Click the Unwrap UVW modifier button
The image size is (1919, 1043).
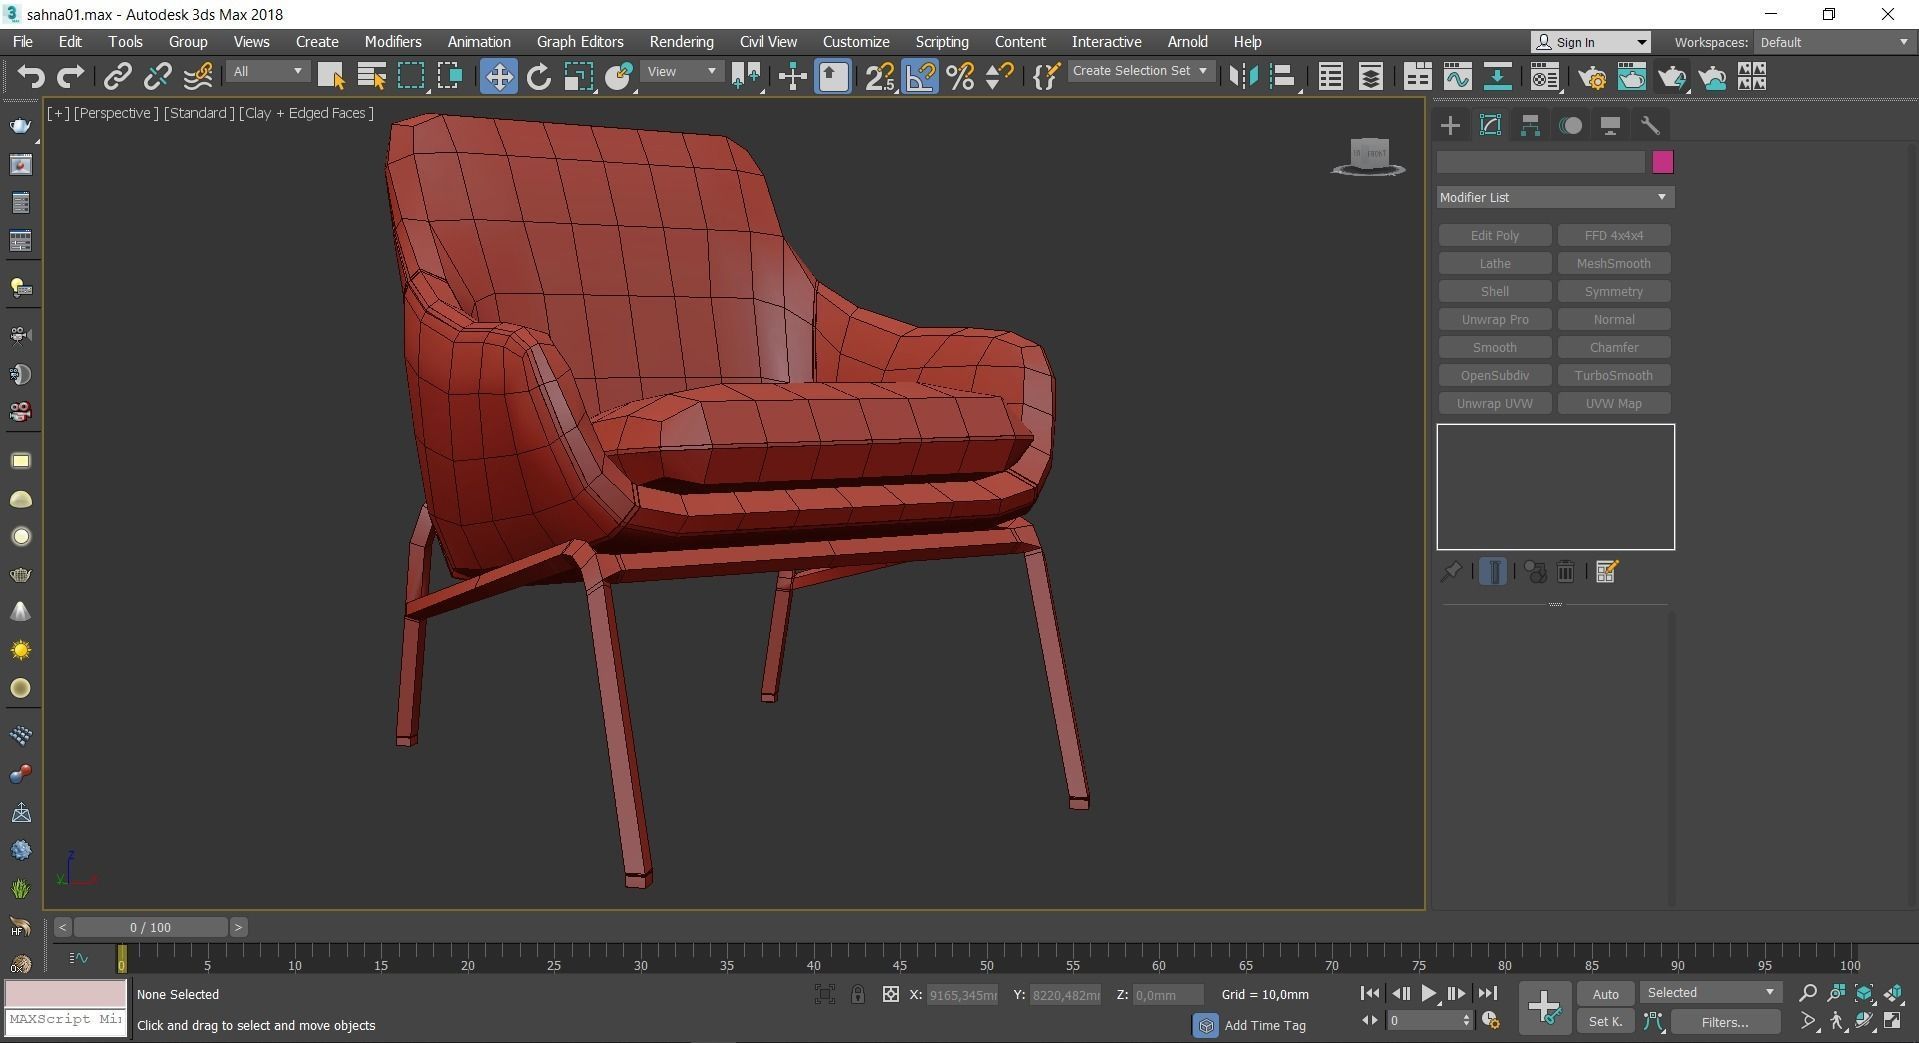tap(1495, 404)
